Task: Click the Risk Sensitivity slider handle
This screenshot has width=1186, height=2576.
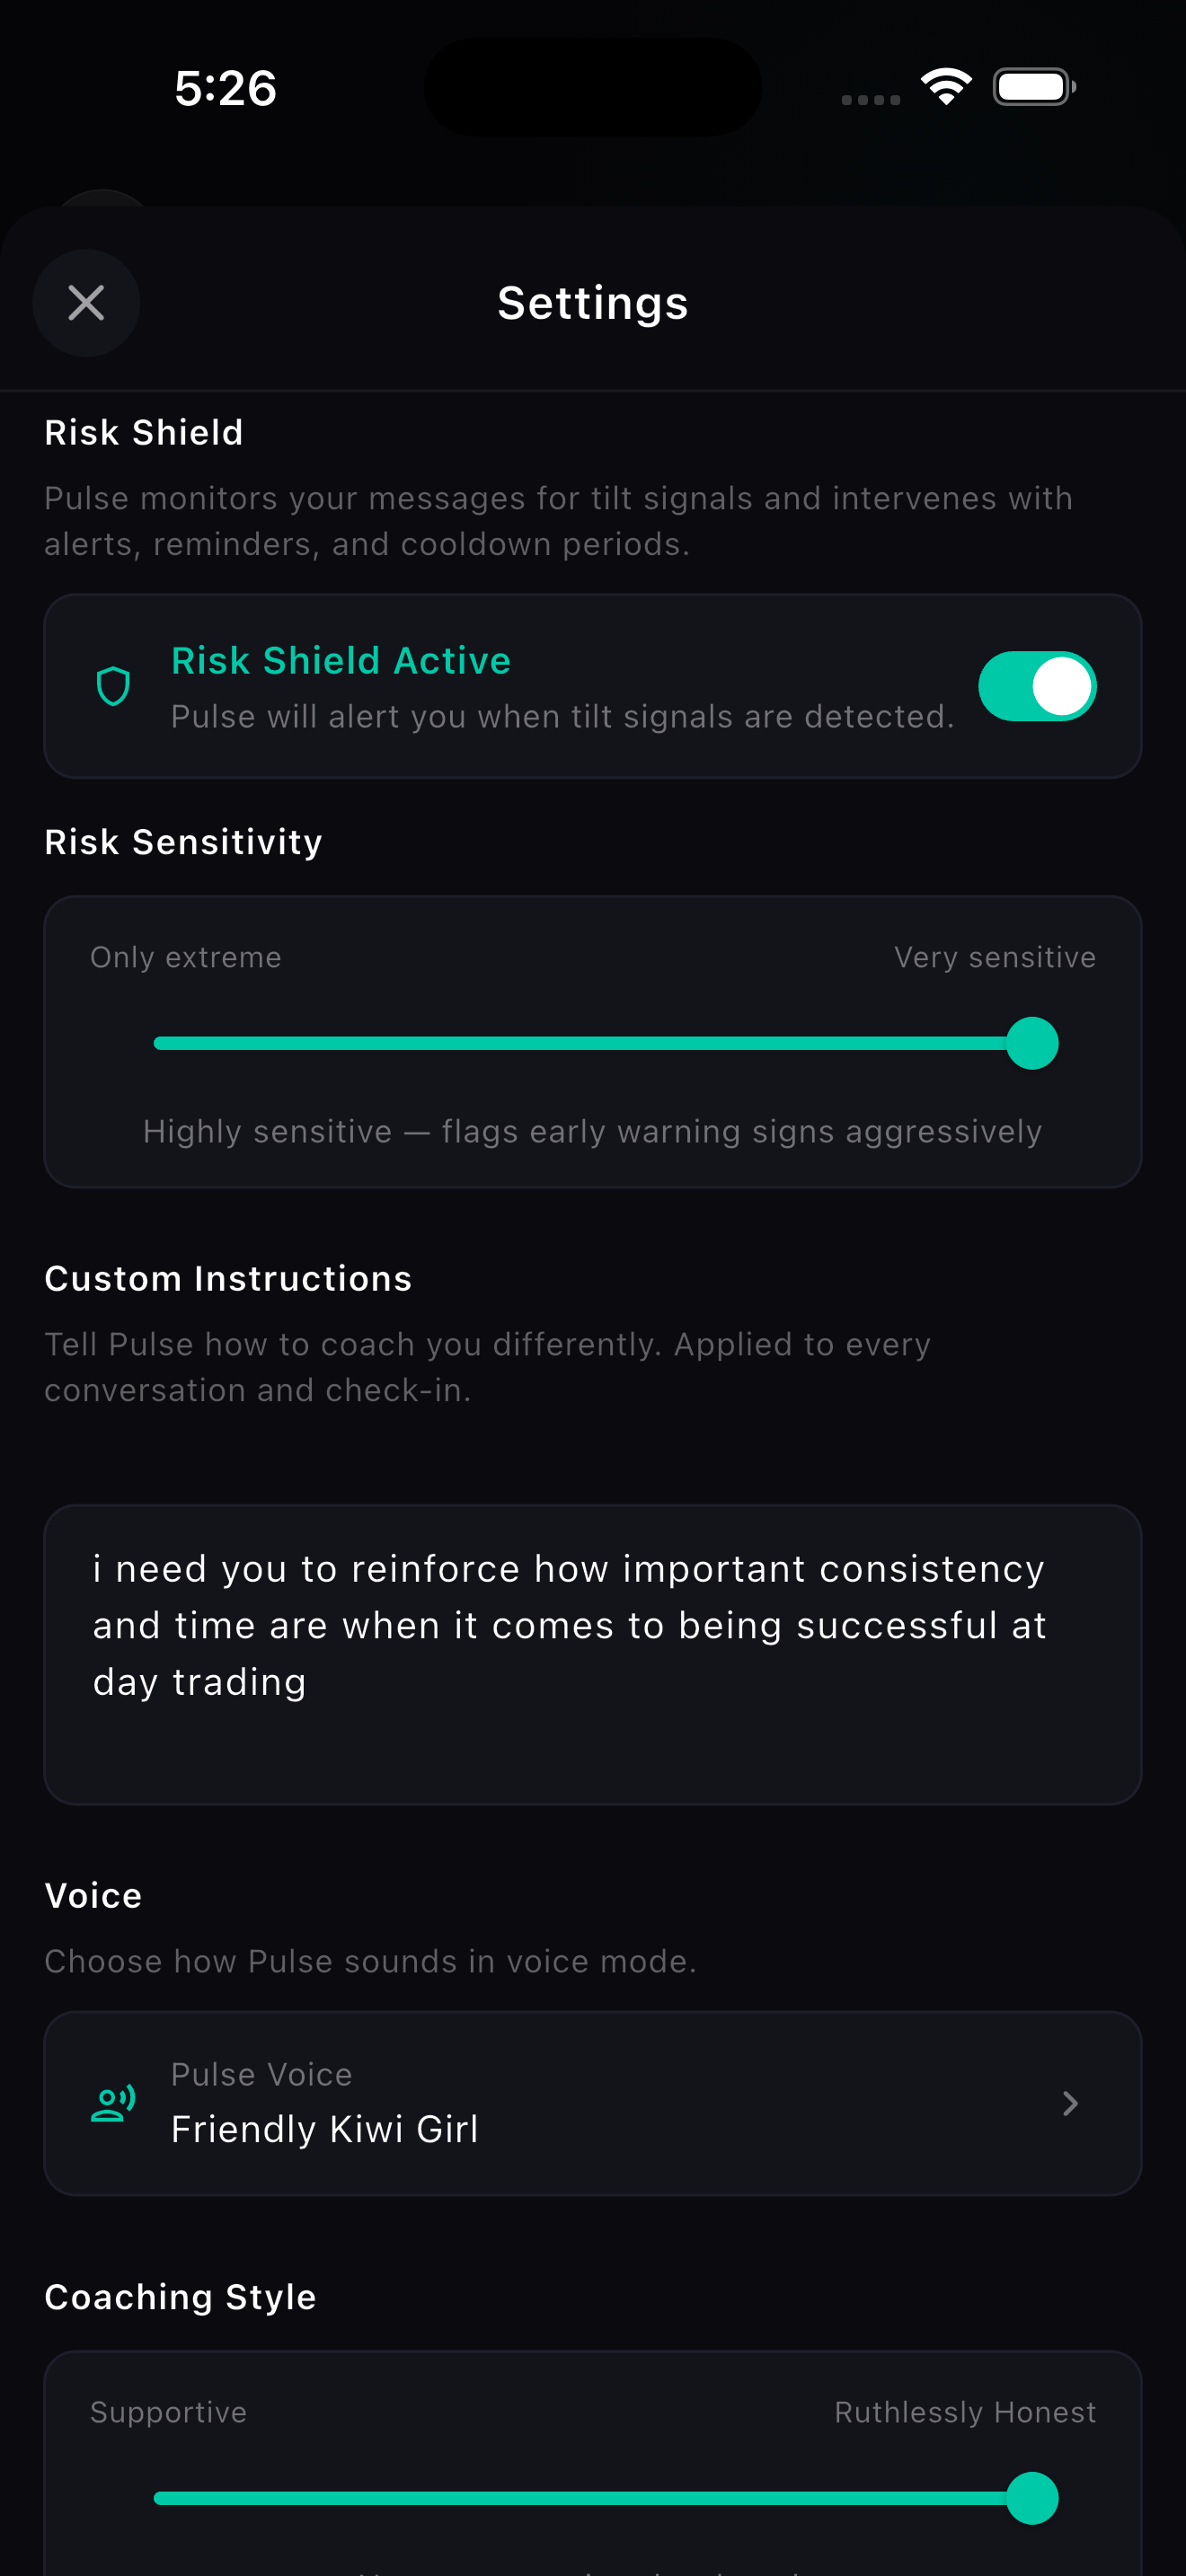Action: pyautogui.click(x=1032, y=1043)
